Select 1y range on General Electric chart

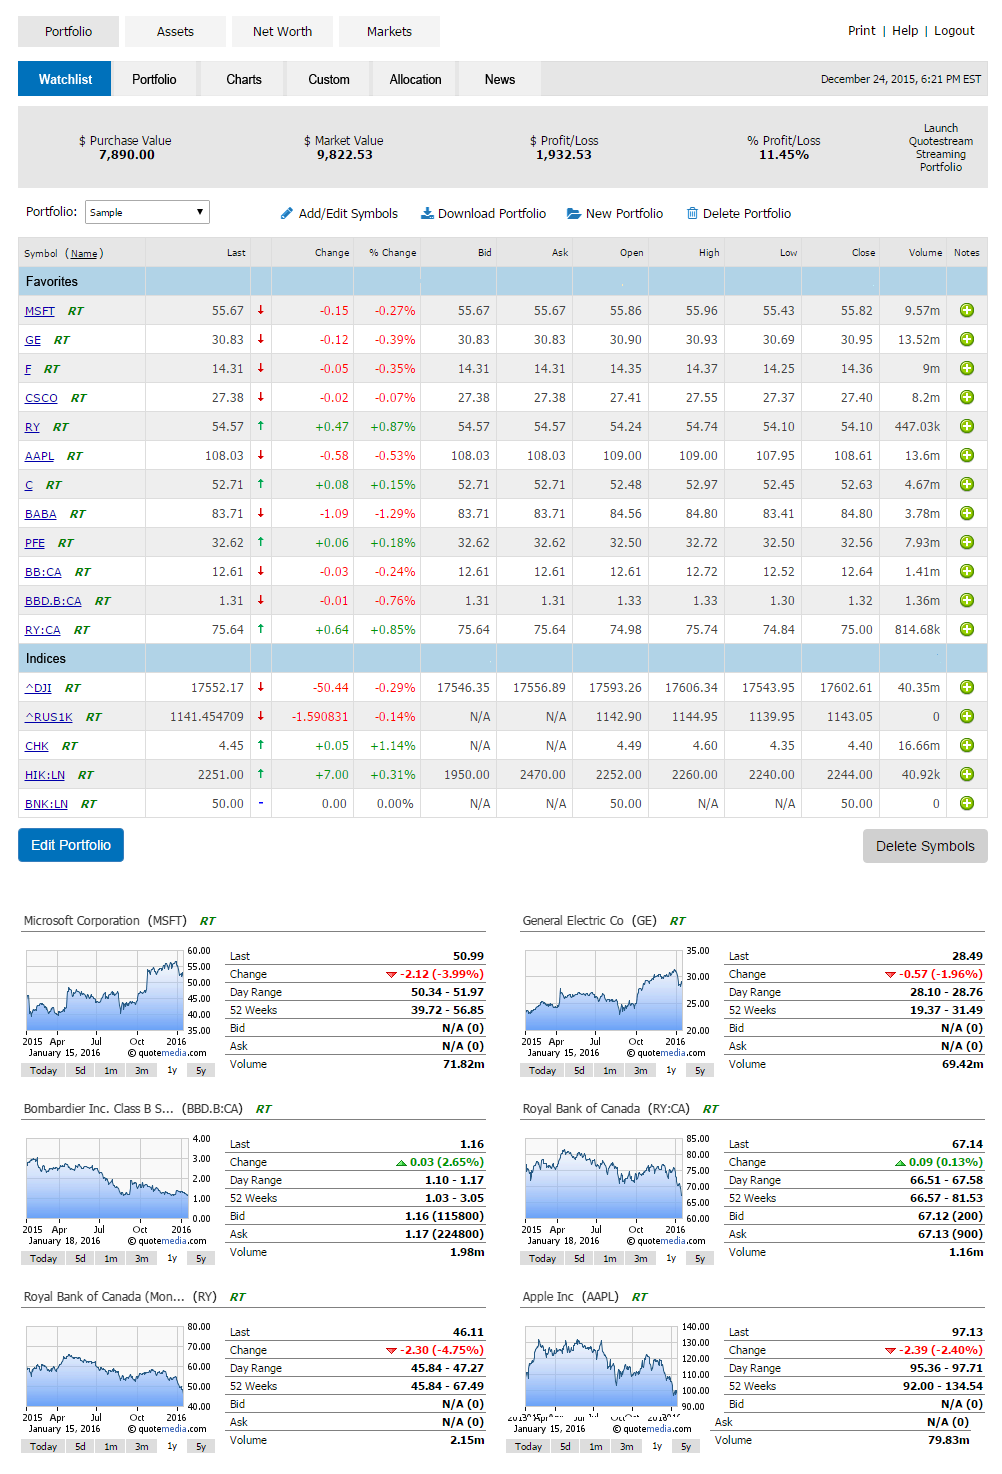point(671,1071)
